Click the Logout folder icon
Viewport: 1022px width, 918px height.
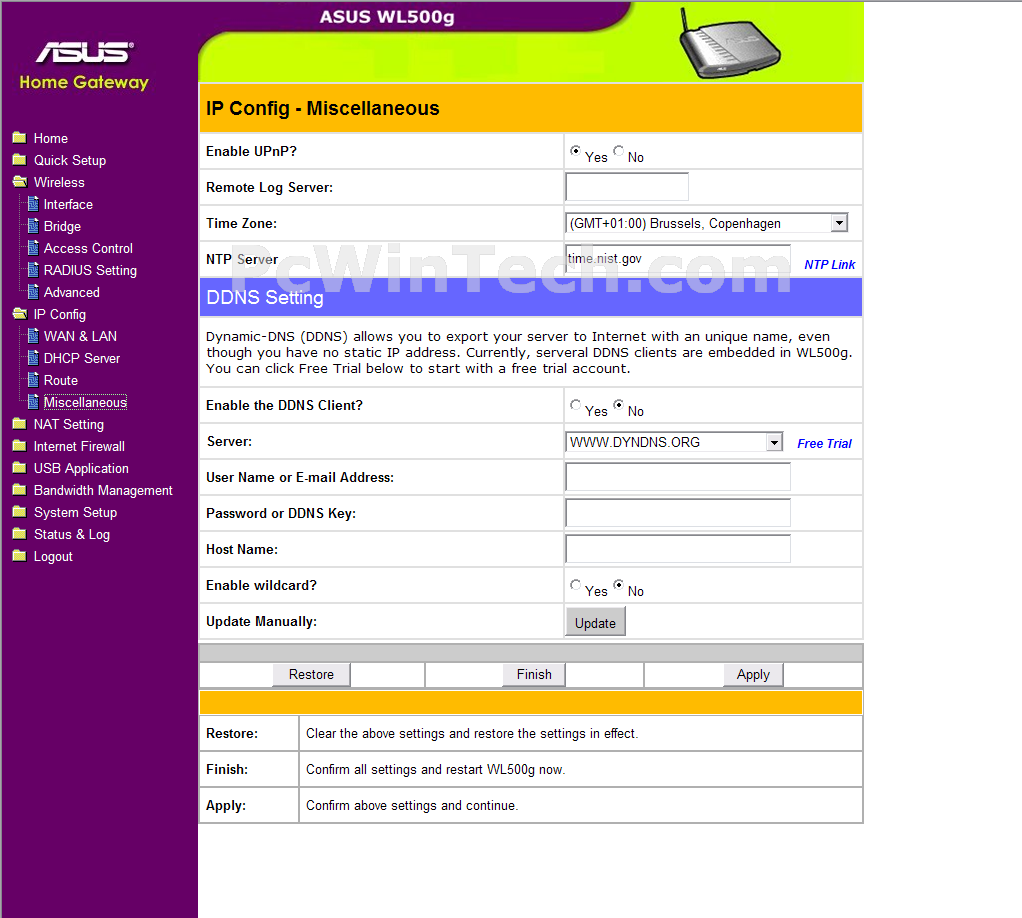pyautogui.click(x=20, y=556)
